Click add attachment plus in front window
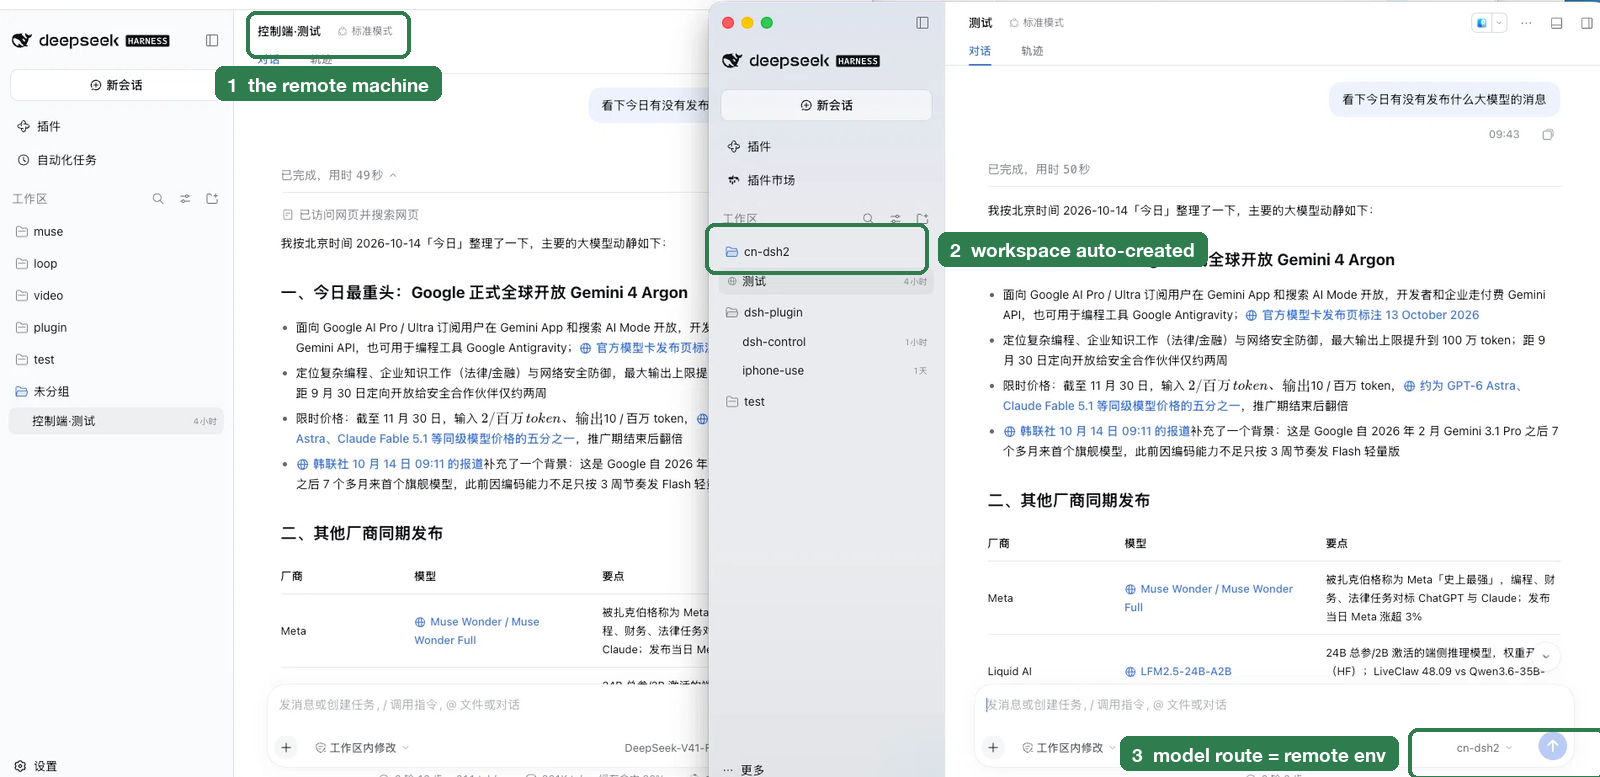Screen dimensions: 1600x777 [x=993, y=747]
